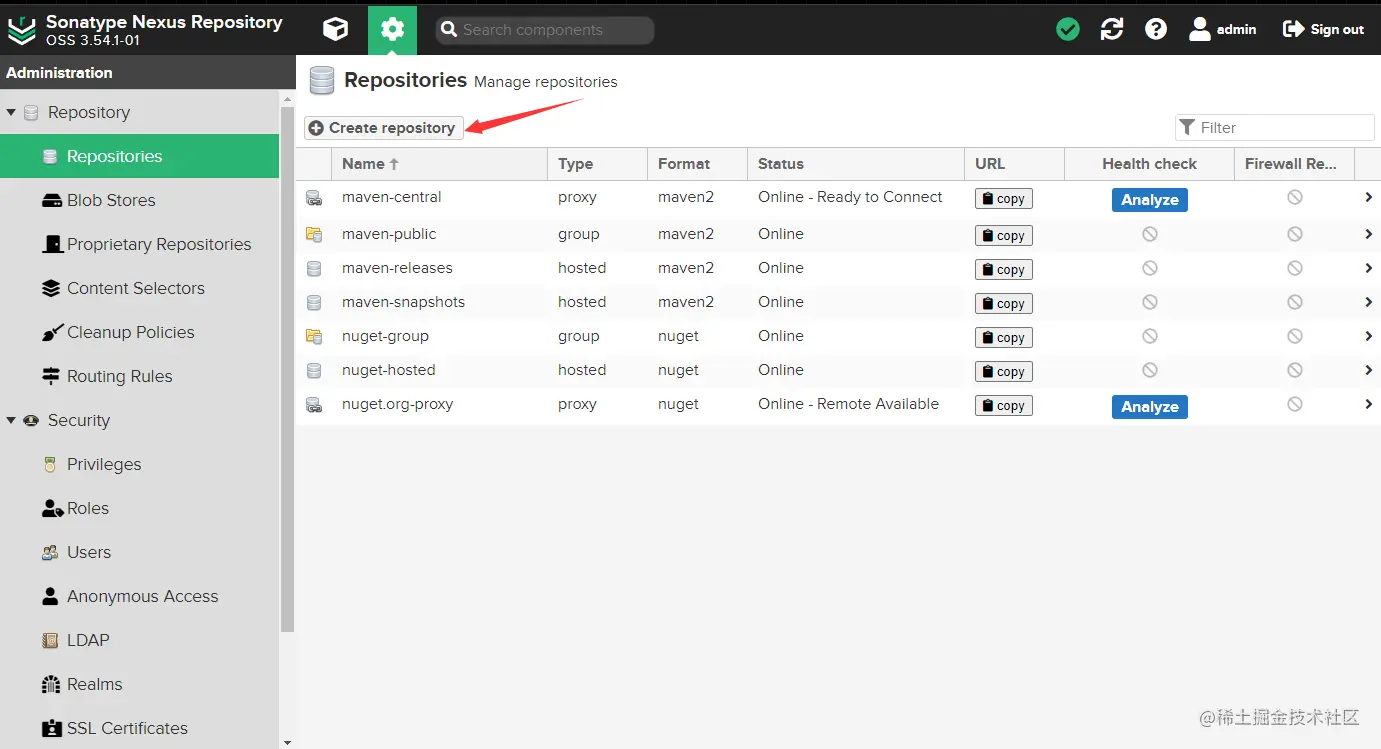Click maven-public health check disabled icon
Viewport: 1381px width, 749px height.
1150,234
